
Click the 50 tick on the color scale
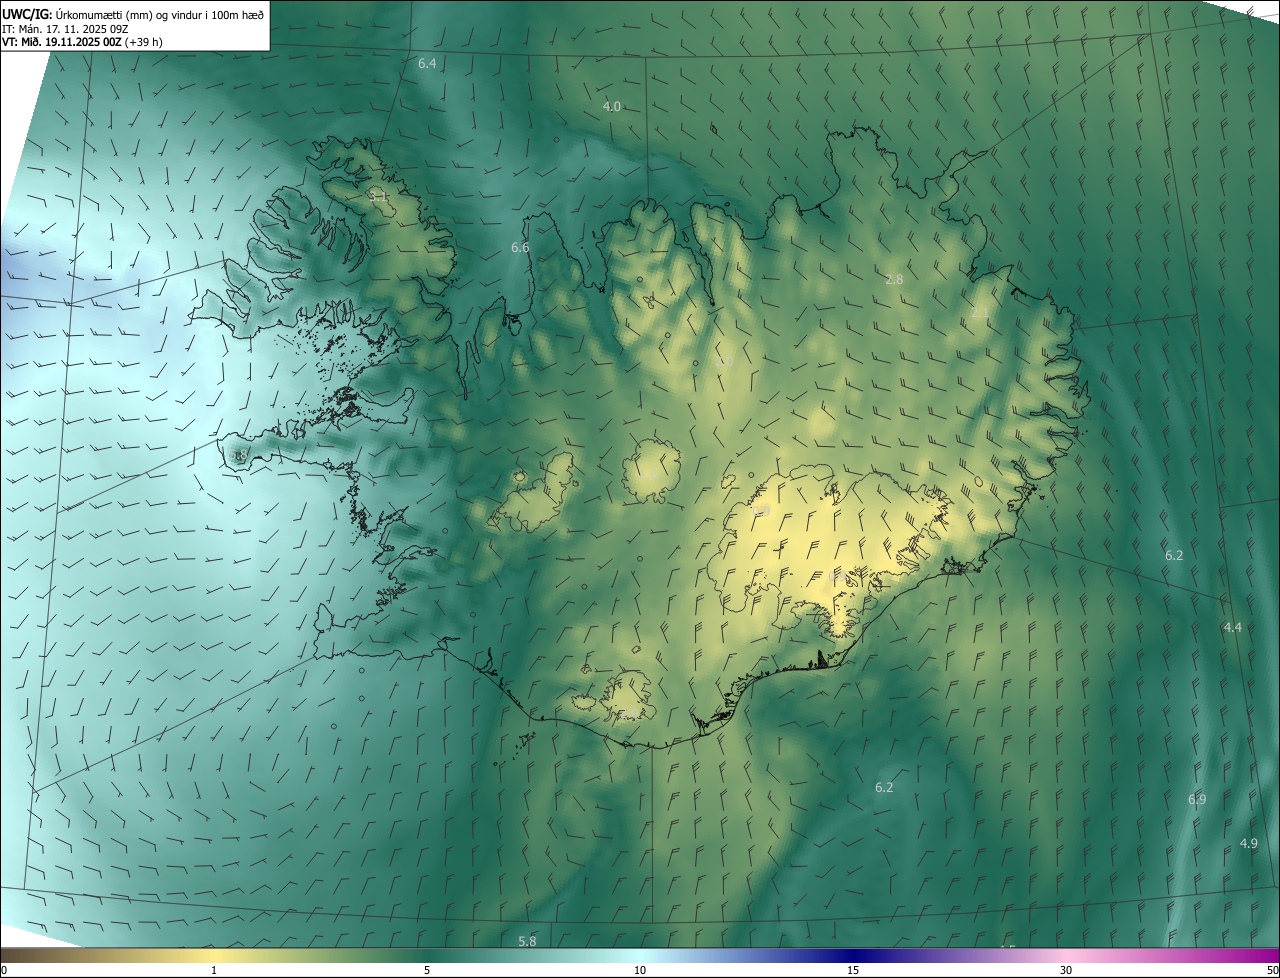click(1271, 970)
